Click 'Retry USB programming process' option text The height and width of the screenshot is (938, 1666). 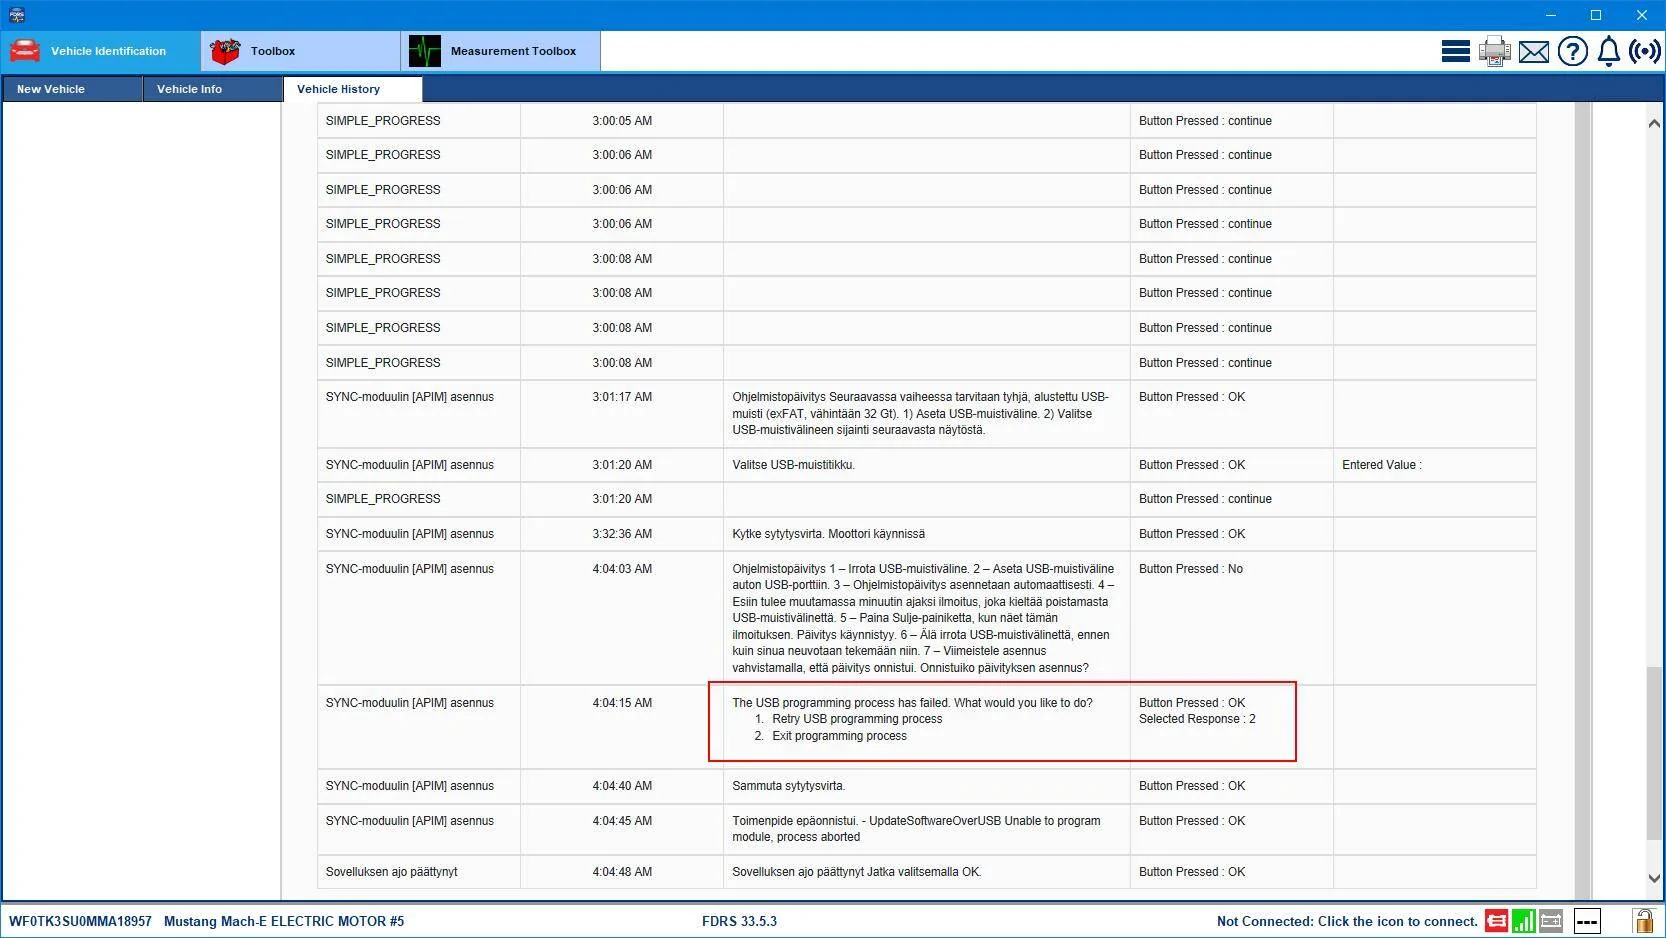point(857,719)
